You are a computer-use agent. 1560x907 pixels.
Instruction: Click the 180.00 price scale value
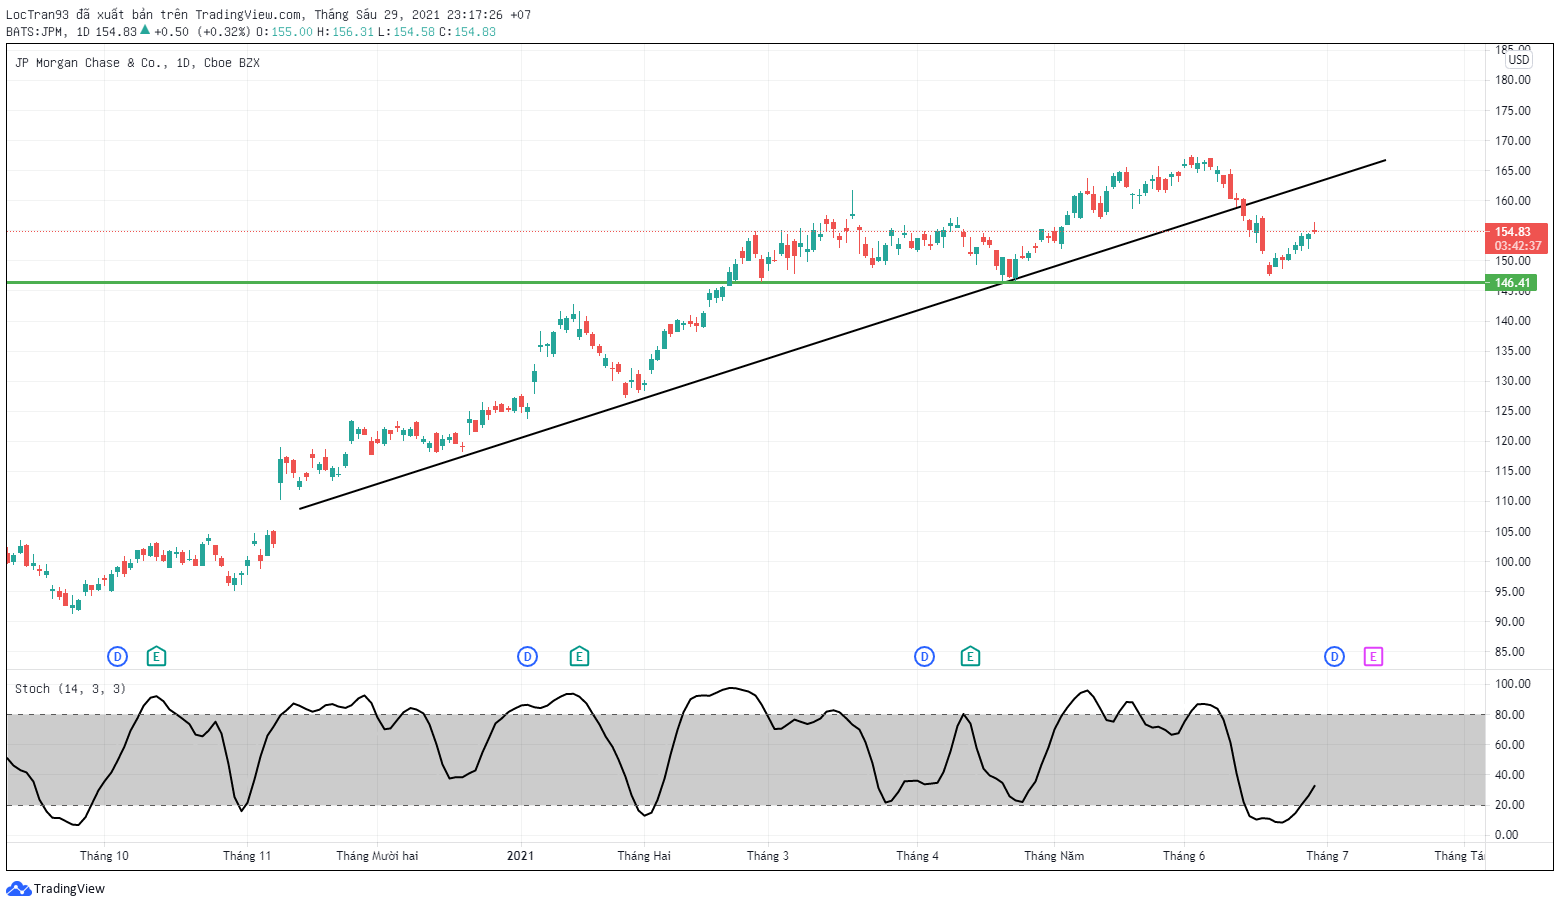(x=1513, y=80)
